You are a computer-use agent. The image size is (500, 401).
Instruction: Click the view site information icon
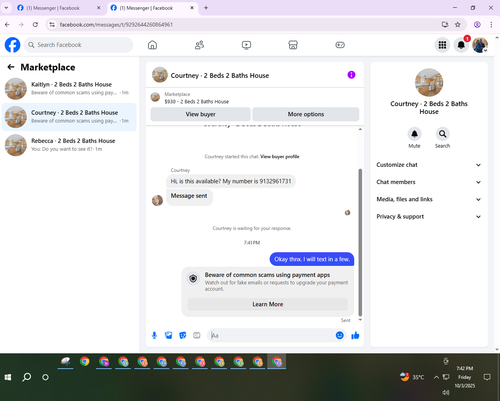coord(52,24)
